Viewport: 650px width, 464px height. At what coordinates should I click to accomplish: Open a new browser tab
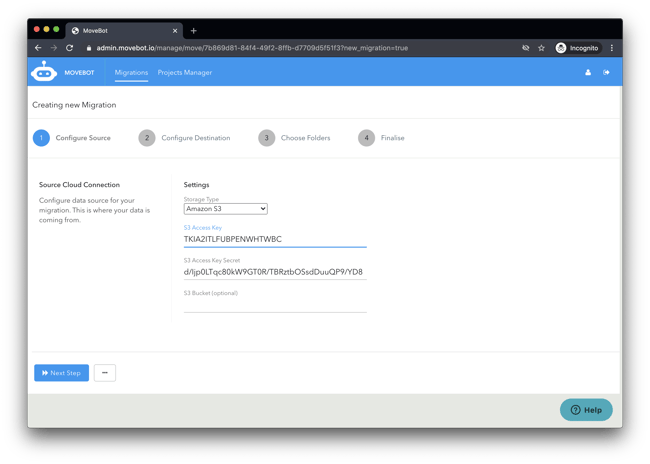click(x=194, y=31)
